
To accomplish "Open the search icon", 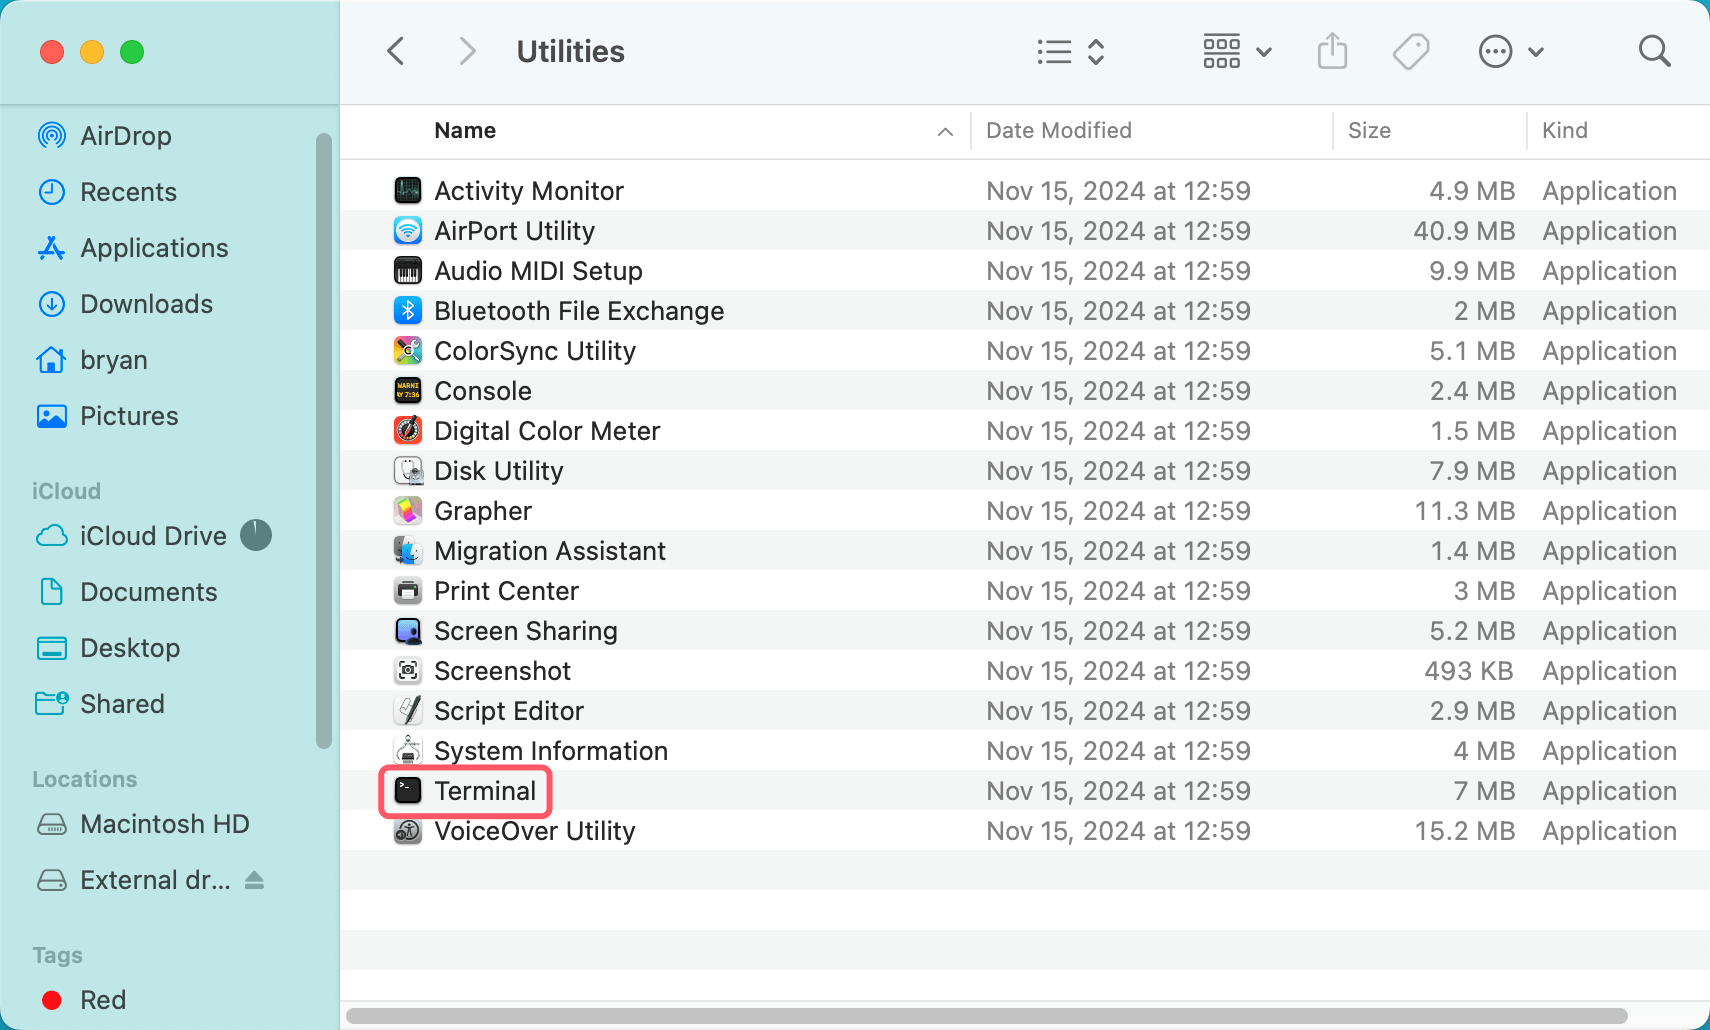I will [1653, 50].
